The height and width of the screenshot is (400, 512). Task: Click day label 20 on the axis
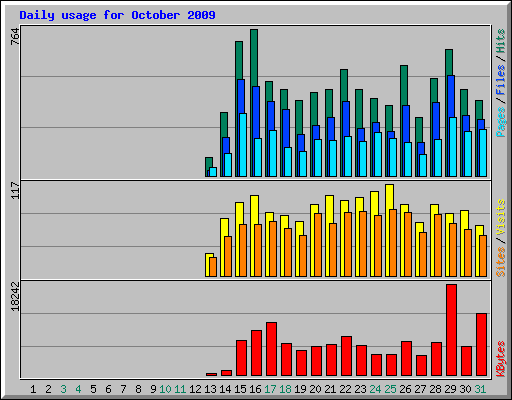pyautogui.click(x=315, y=389)
